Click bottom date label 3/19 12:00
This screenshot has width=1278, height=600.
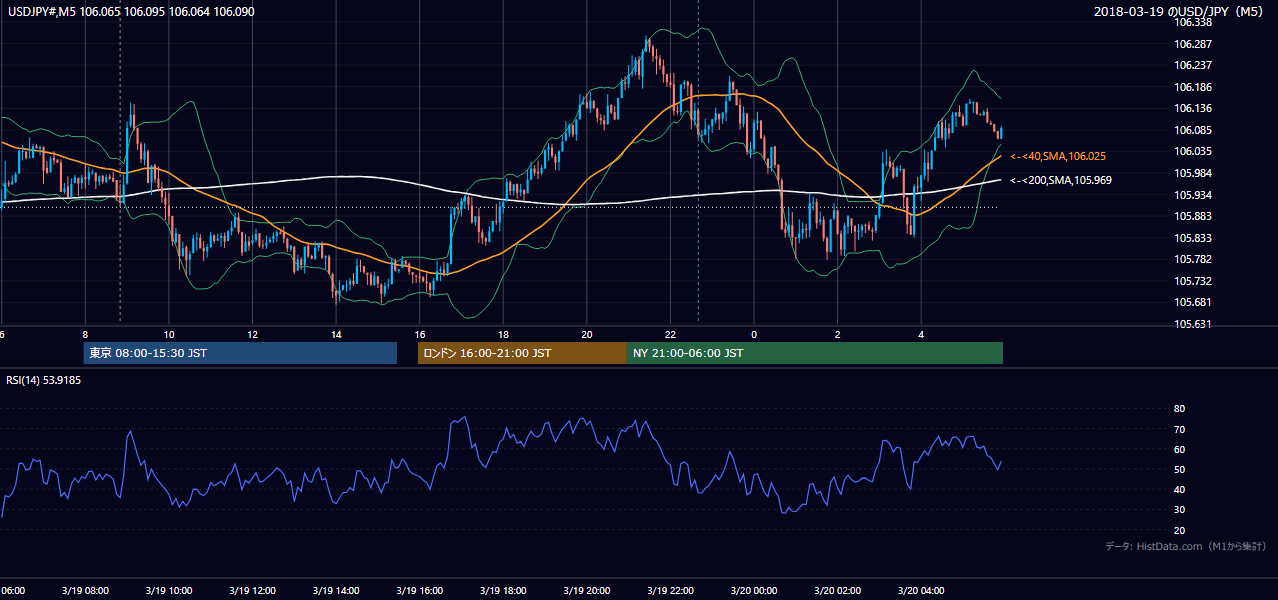pos(253,591)
